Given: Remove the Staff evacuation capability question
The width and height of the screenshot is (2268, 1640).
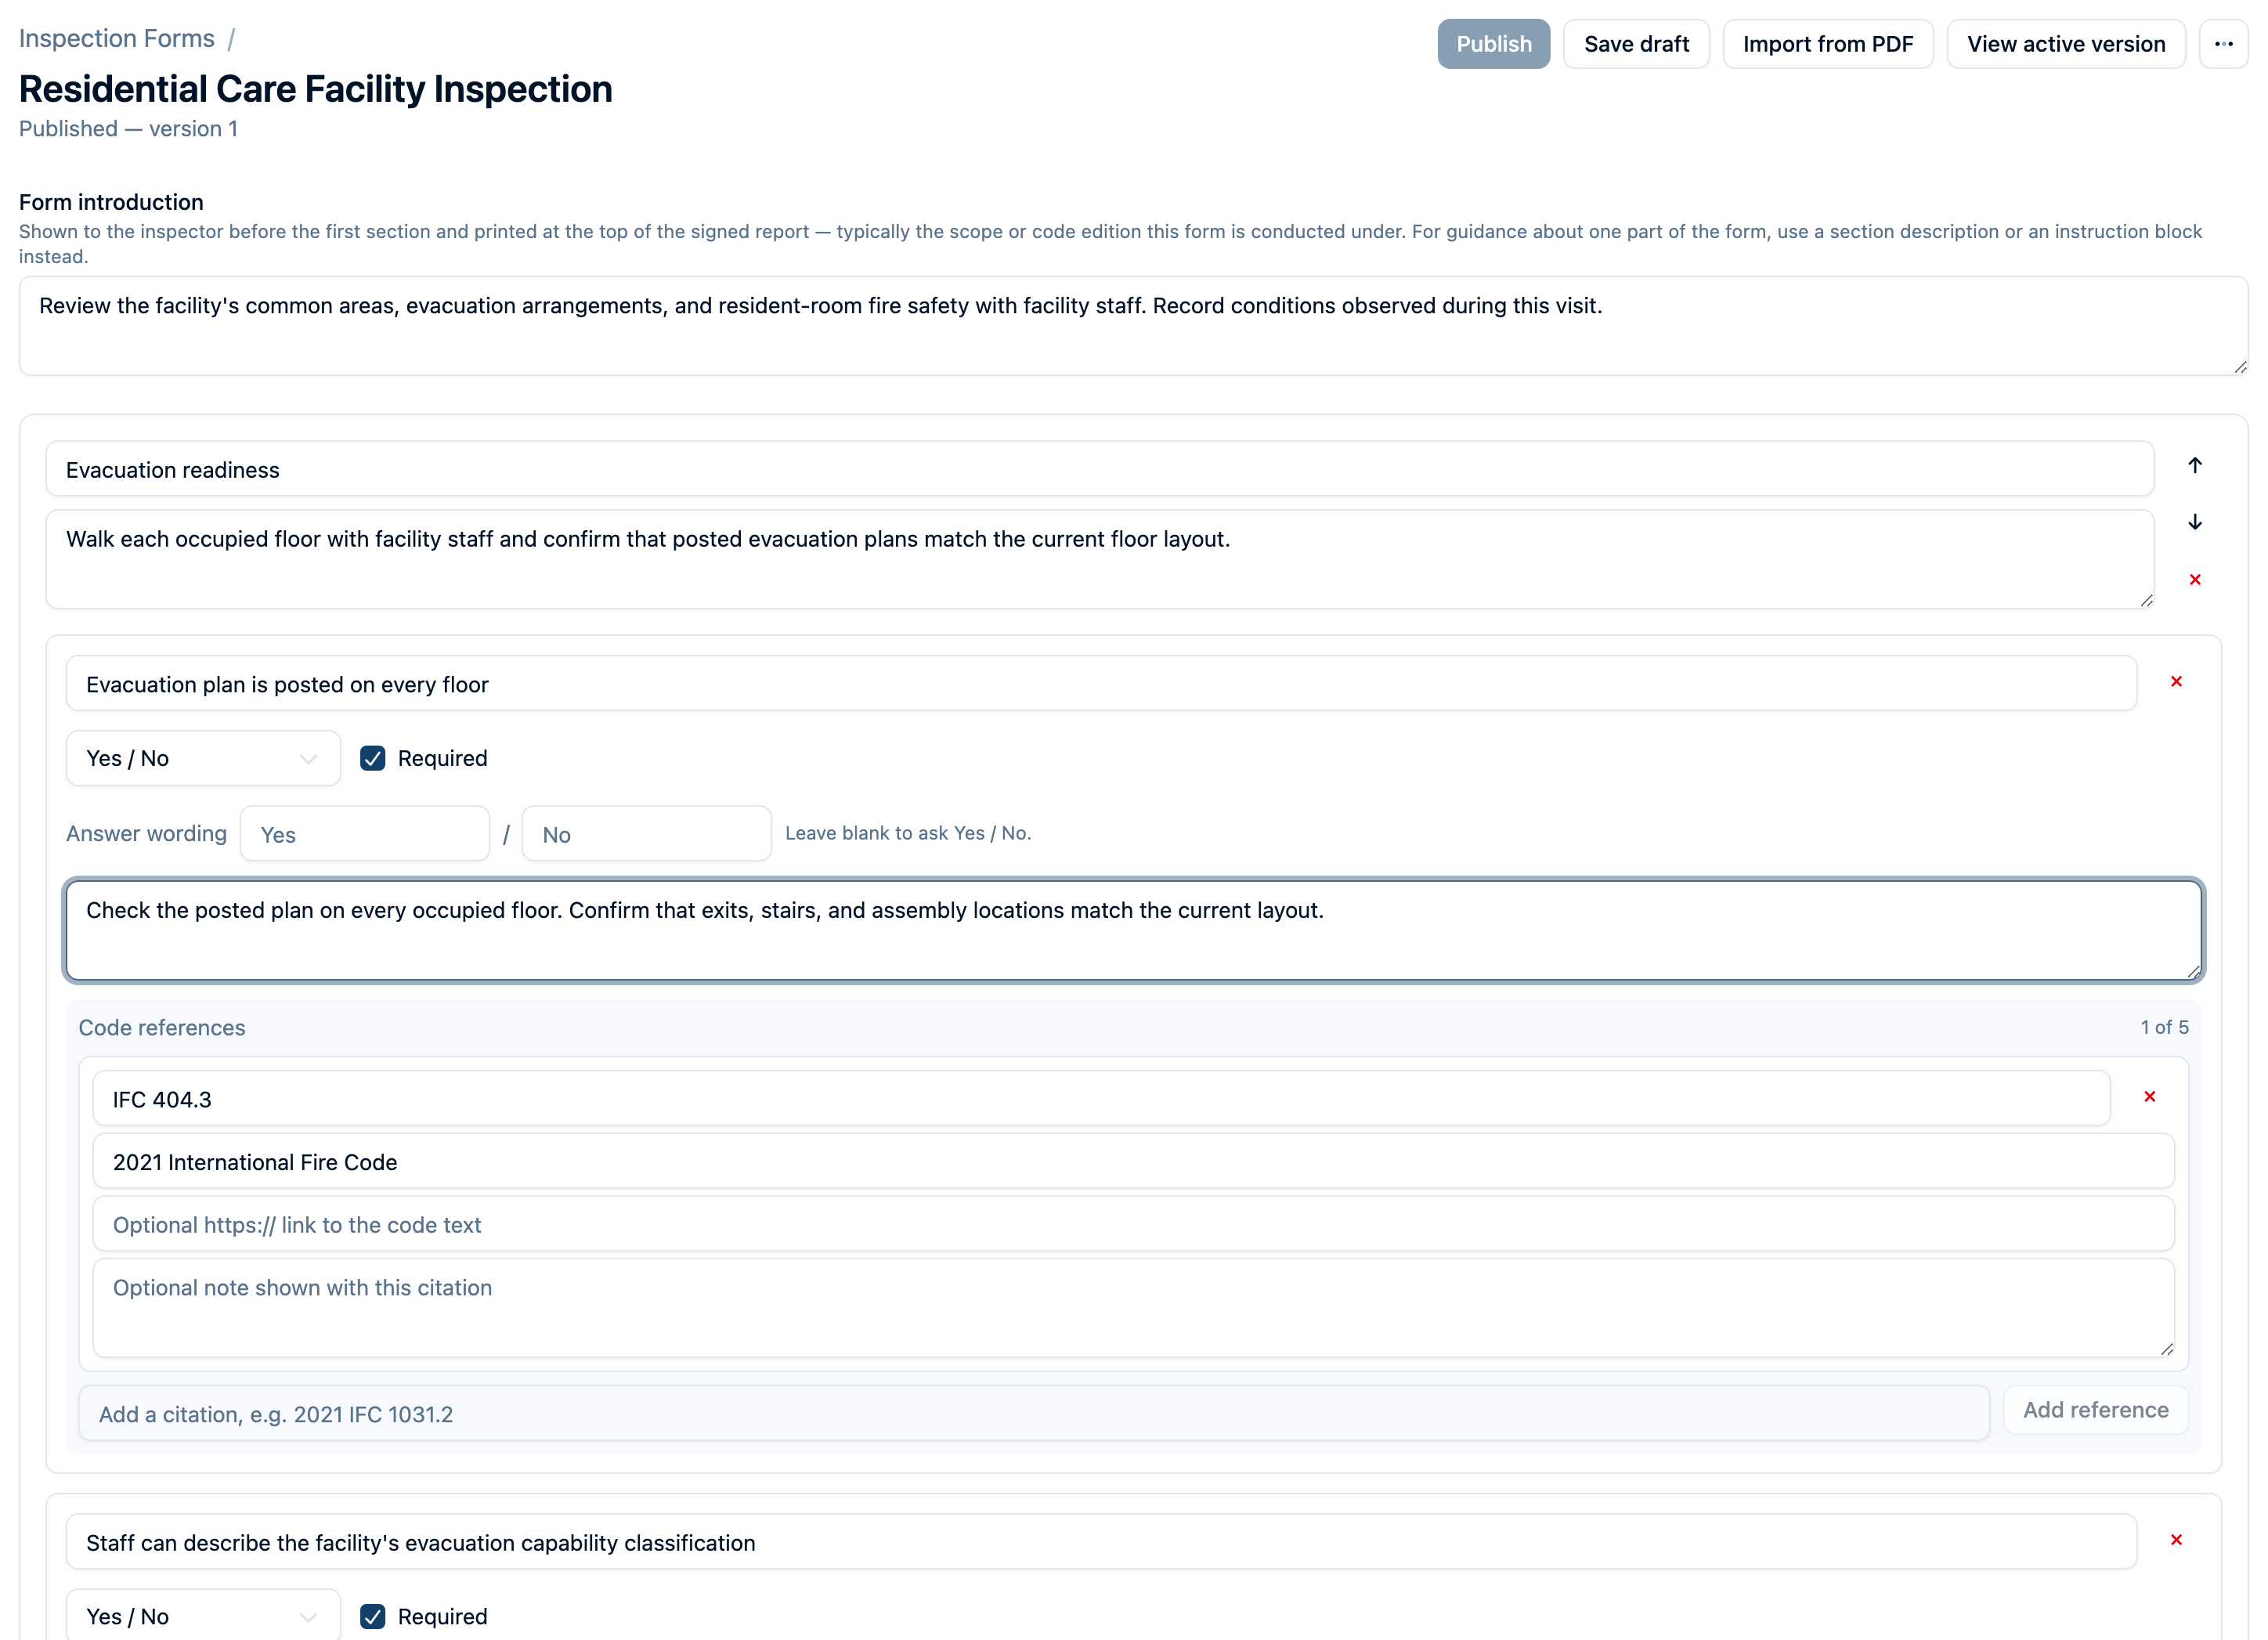Looking at the screenshot, I should pos(2176,1540).
